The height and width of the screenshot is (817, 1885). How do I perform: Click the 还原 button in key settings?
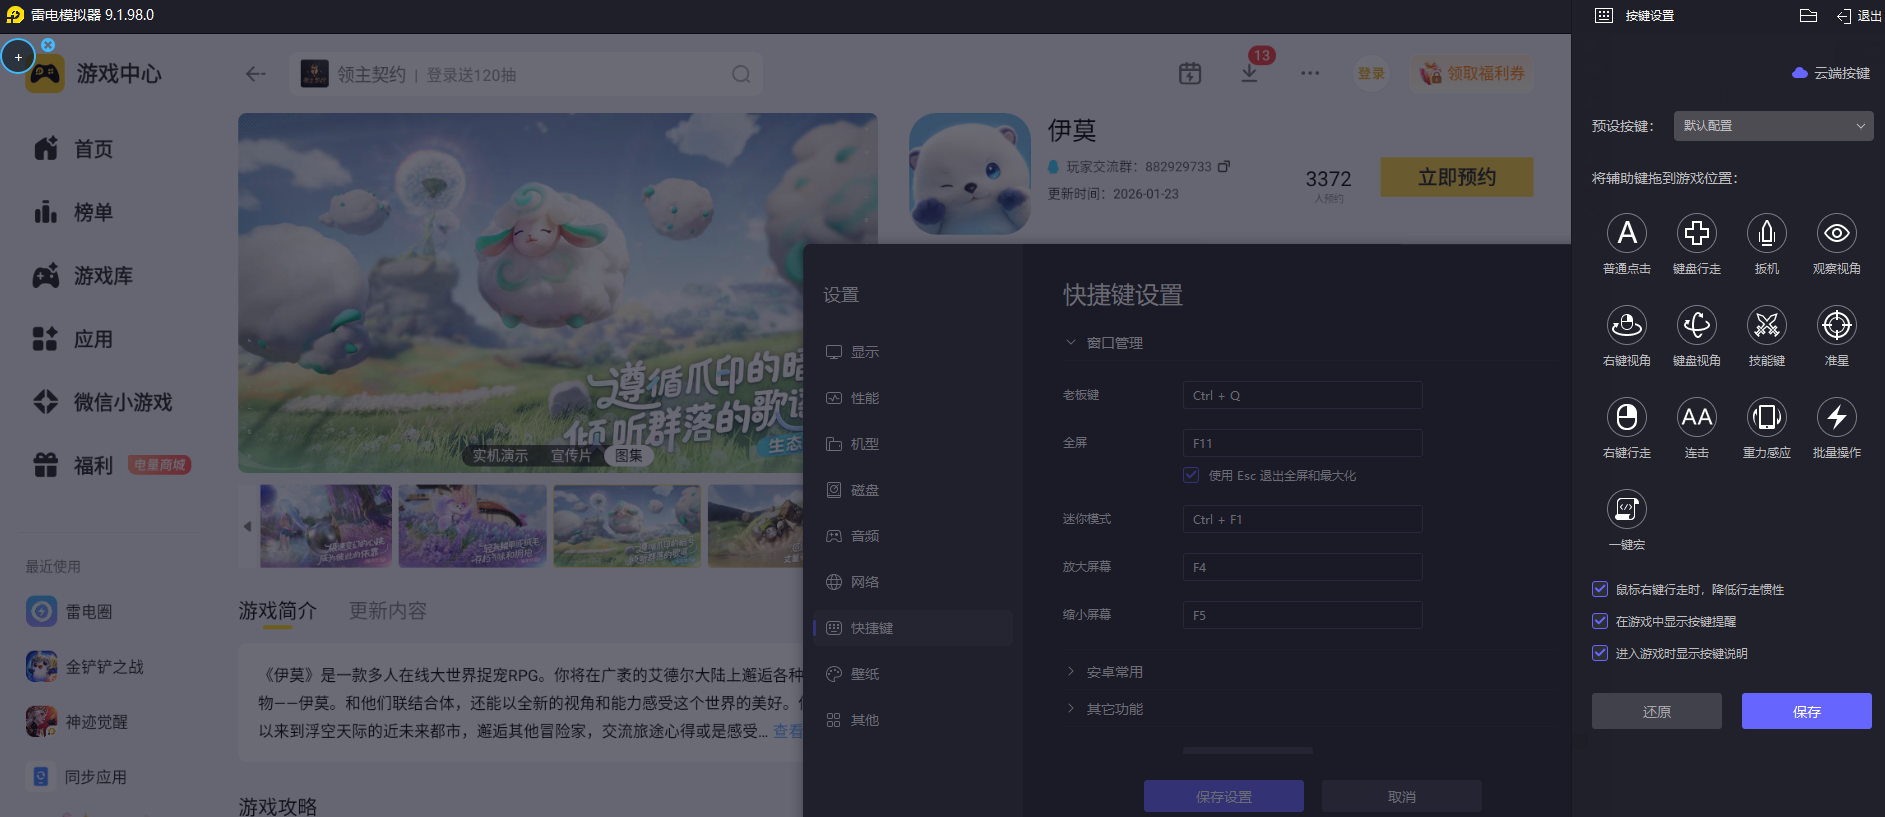[x=1657, y=711]
